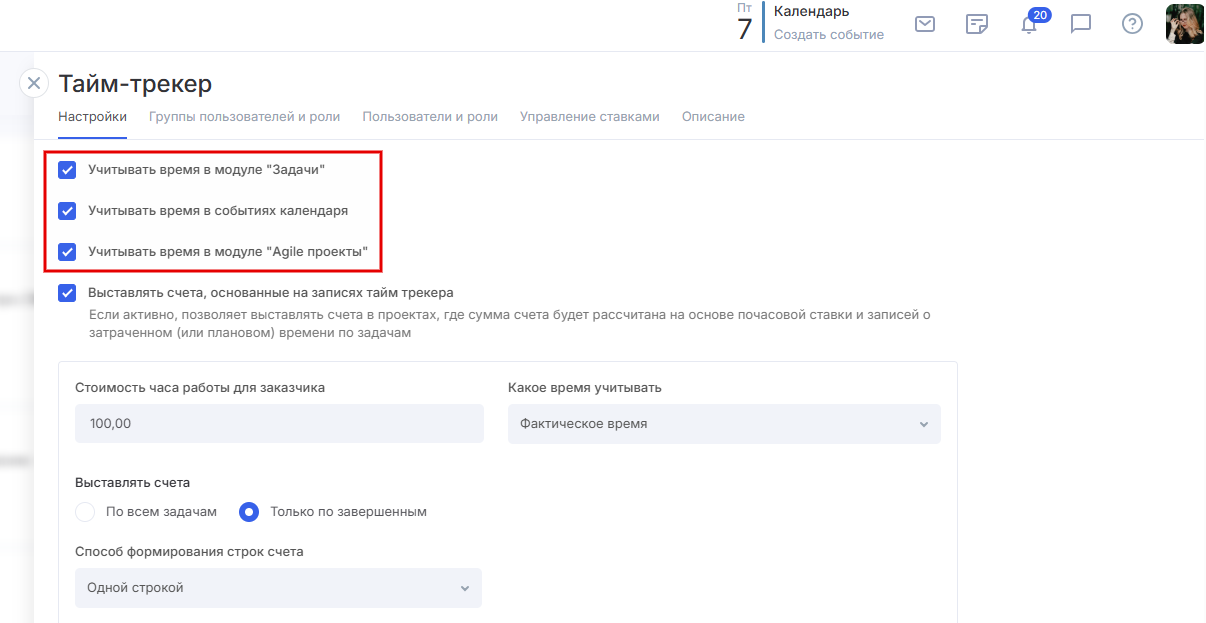The height and width of the screenshot is (623, 1206).
Task: Click the Создать событие link
Action: pyautogui.click(x=828, y=35)
